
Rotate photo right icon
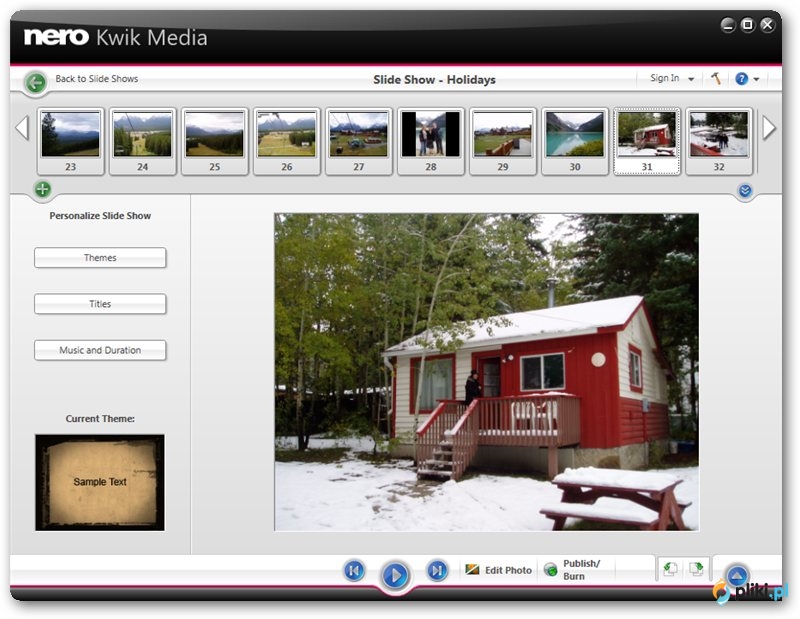point(696,568)
